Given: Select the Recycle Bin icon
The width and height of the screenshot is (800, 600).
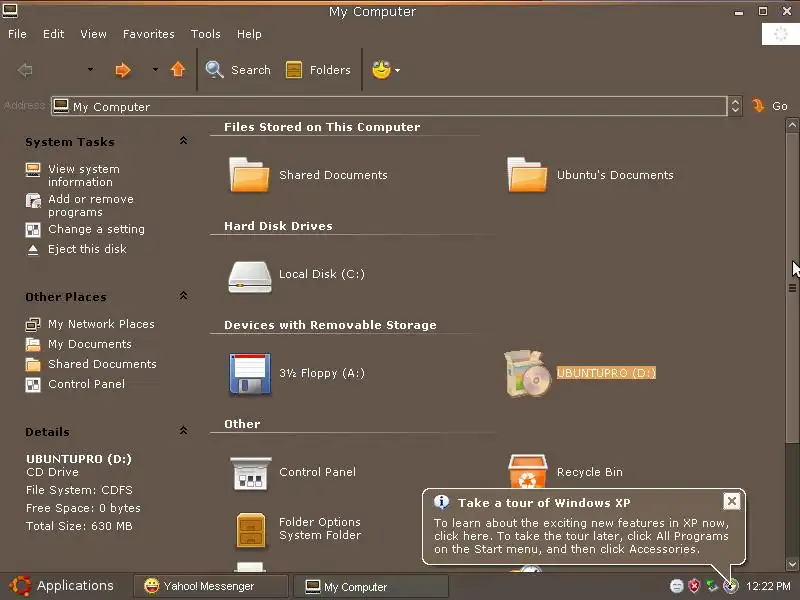Looking at the screenshot, I should 528,470.
